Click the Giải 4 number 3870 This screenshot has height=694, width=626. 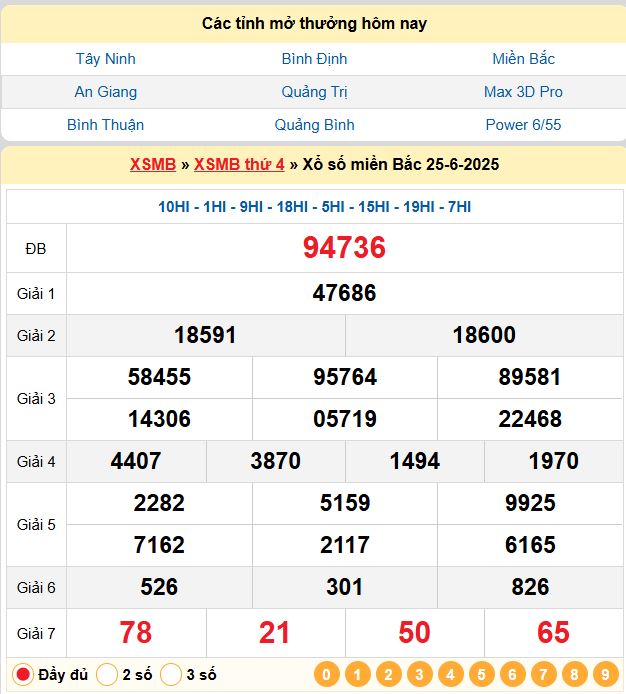pos(275,461)
